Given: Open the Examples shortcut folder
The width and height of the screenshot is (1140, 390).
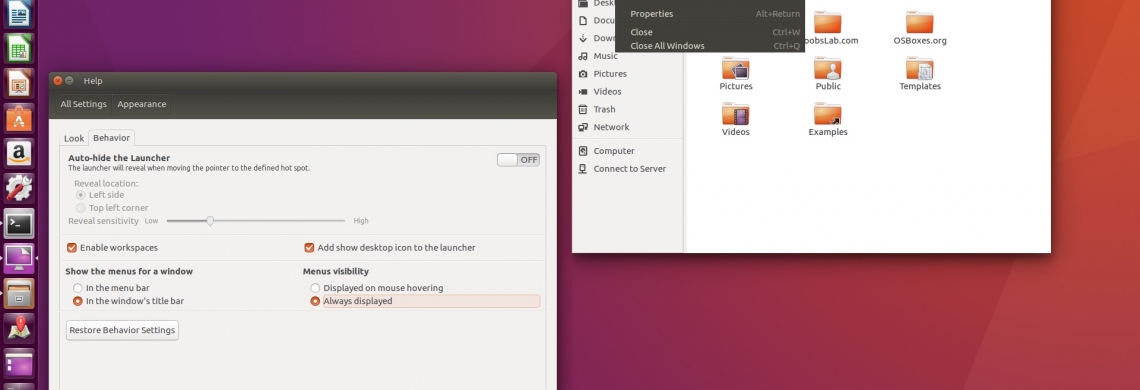Looking at the screenshot, I should pyautogui.click(x=828, y=119).
